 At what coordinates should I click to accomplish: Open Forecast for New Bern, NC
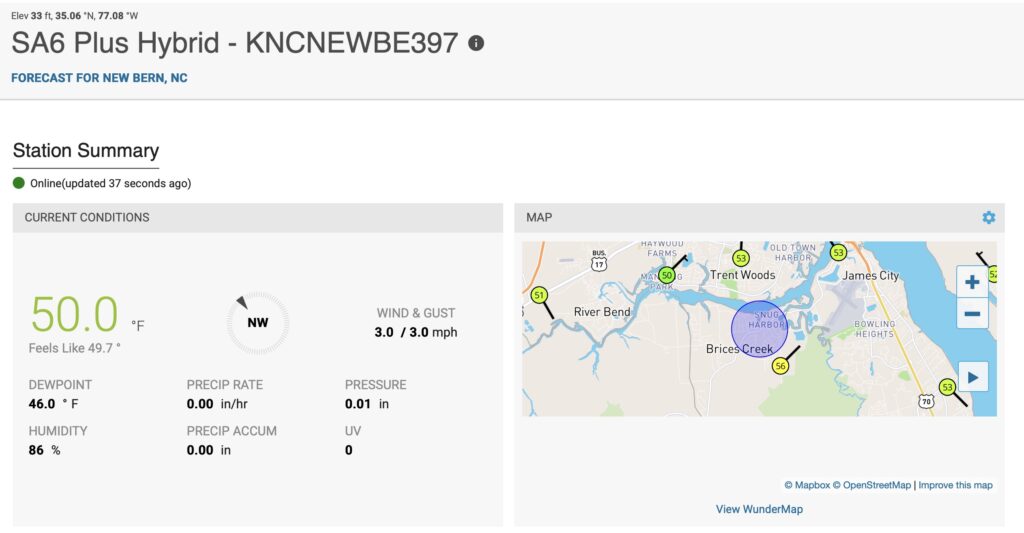(99, 78)
